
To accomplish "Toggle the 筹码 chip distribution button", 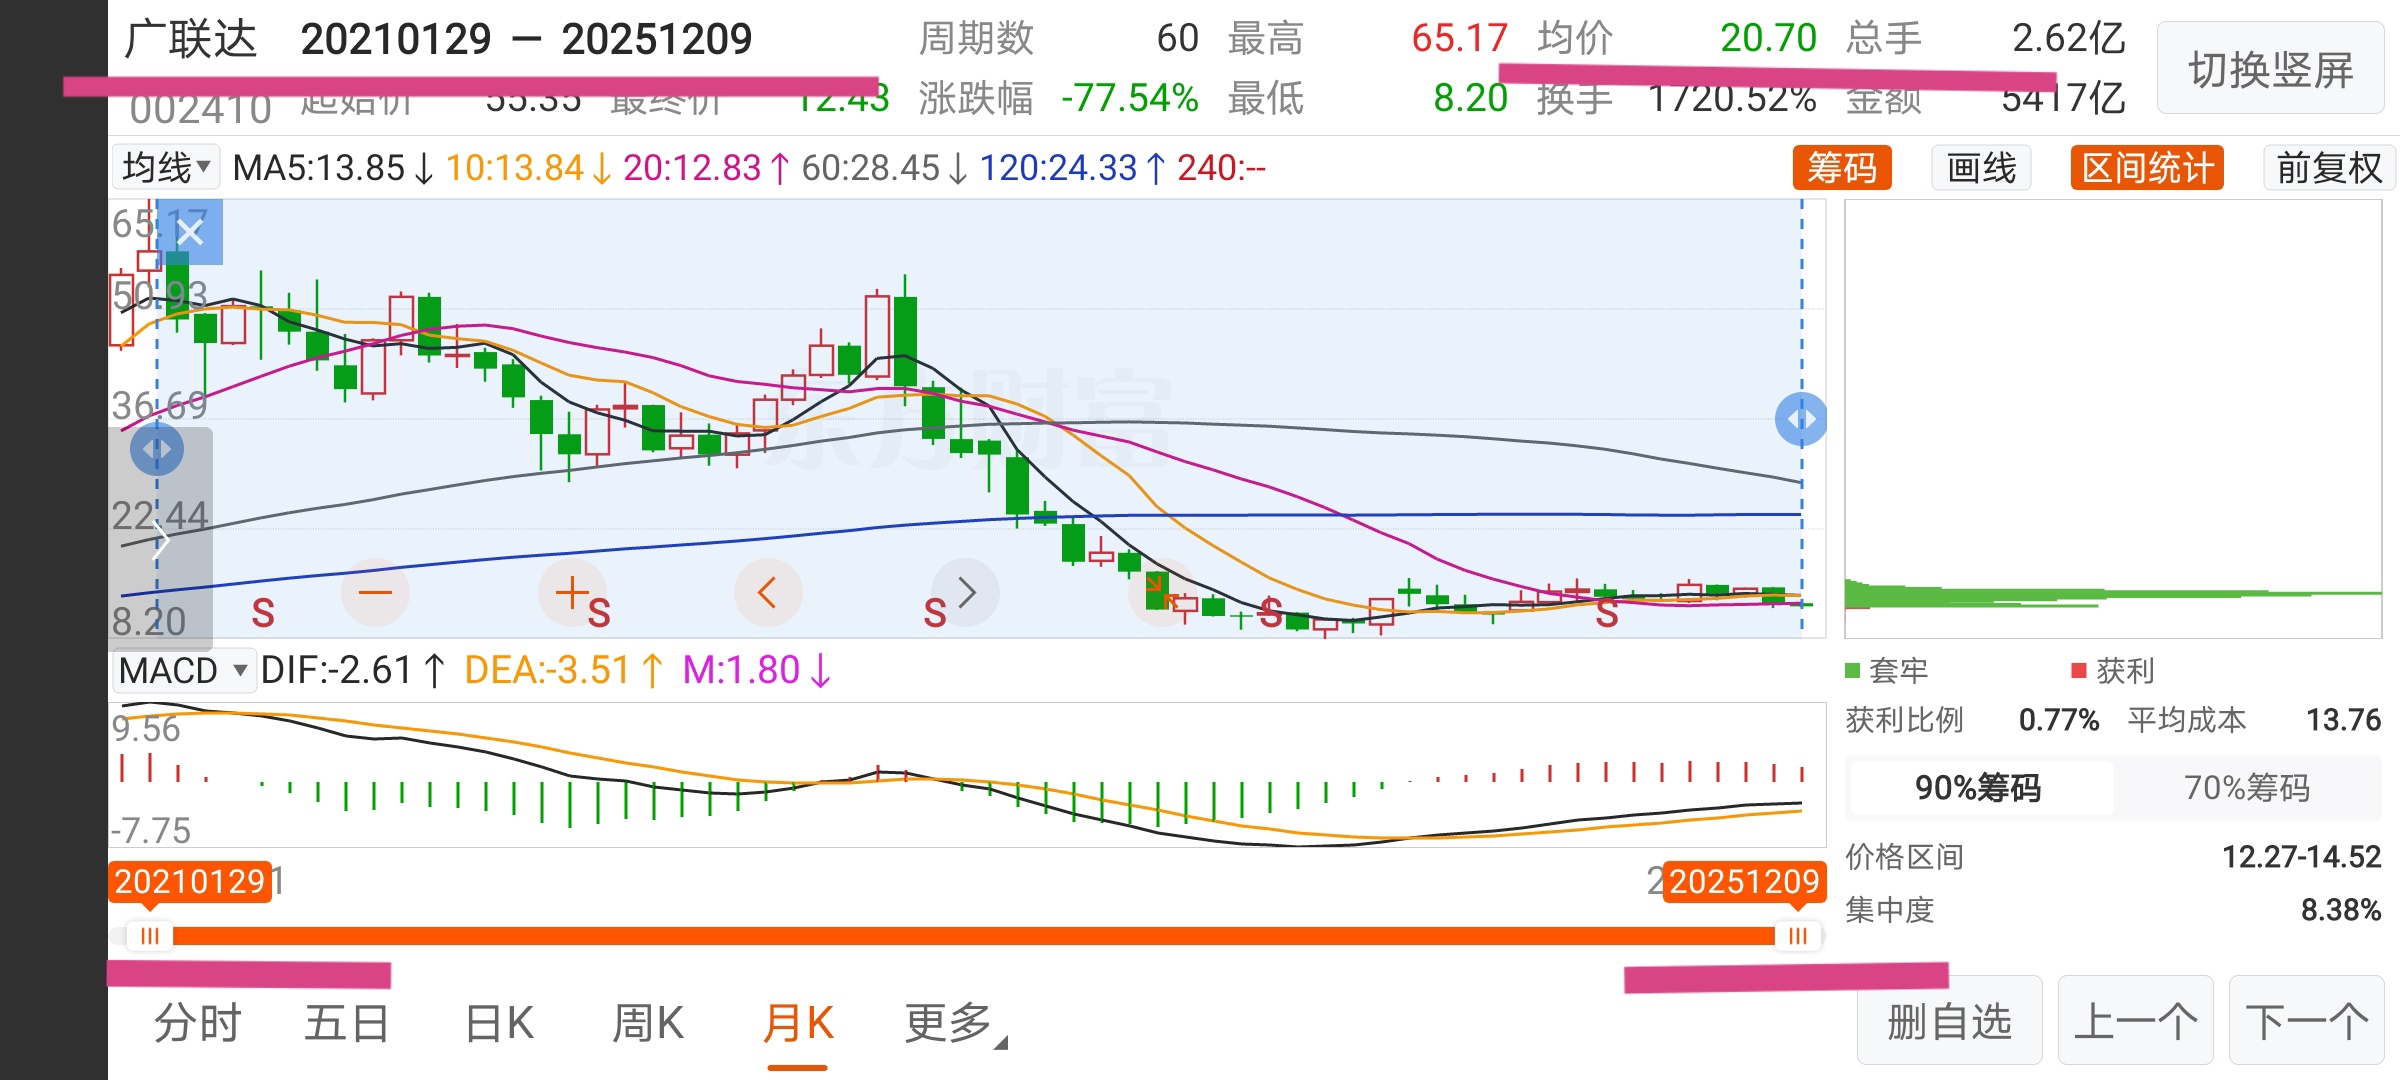I will coord(1841,168).
